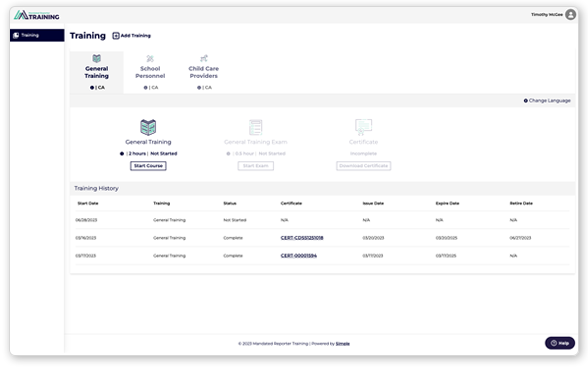This screenshot has width=588, height=368.
Task: Click the Mandated Reporter Training logo
Action: (36, 15)
